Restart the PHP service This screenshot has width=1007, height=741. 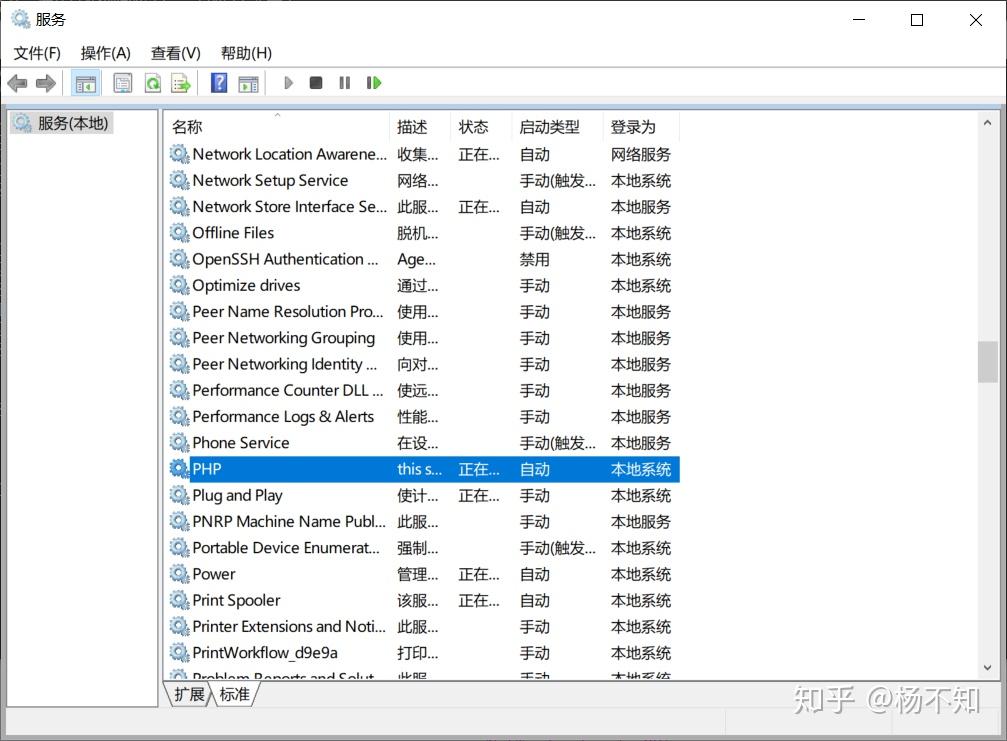(x=374, y=83)
